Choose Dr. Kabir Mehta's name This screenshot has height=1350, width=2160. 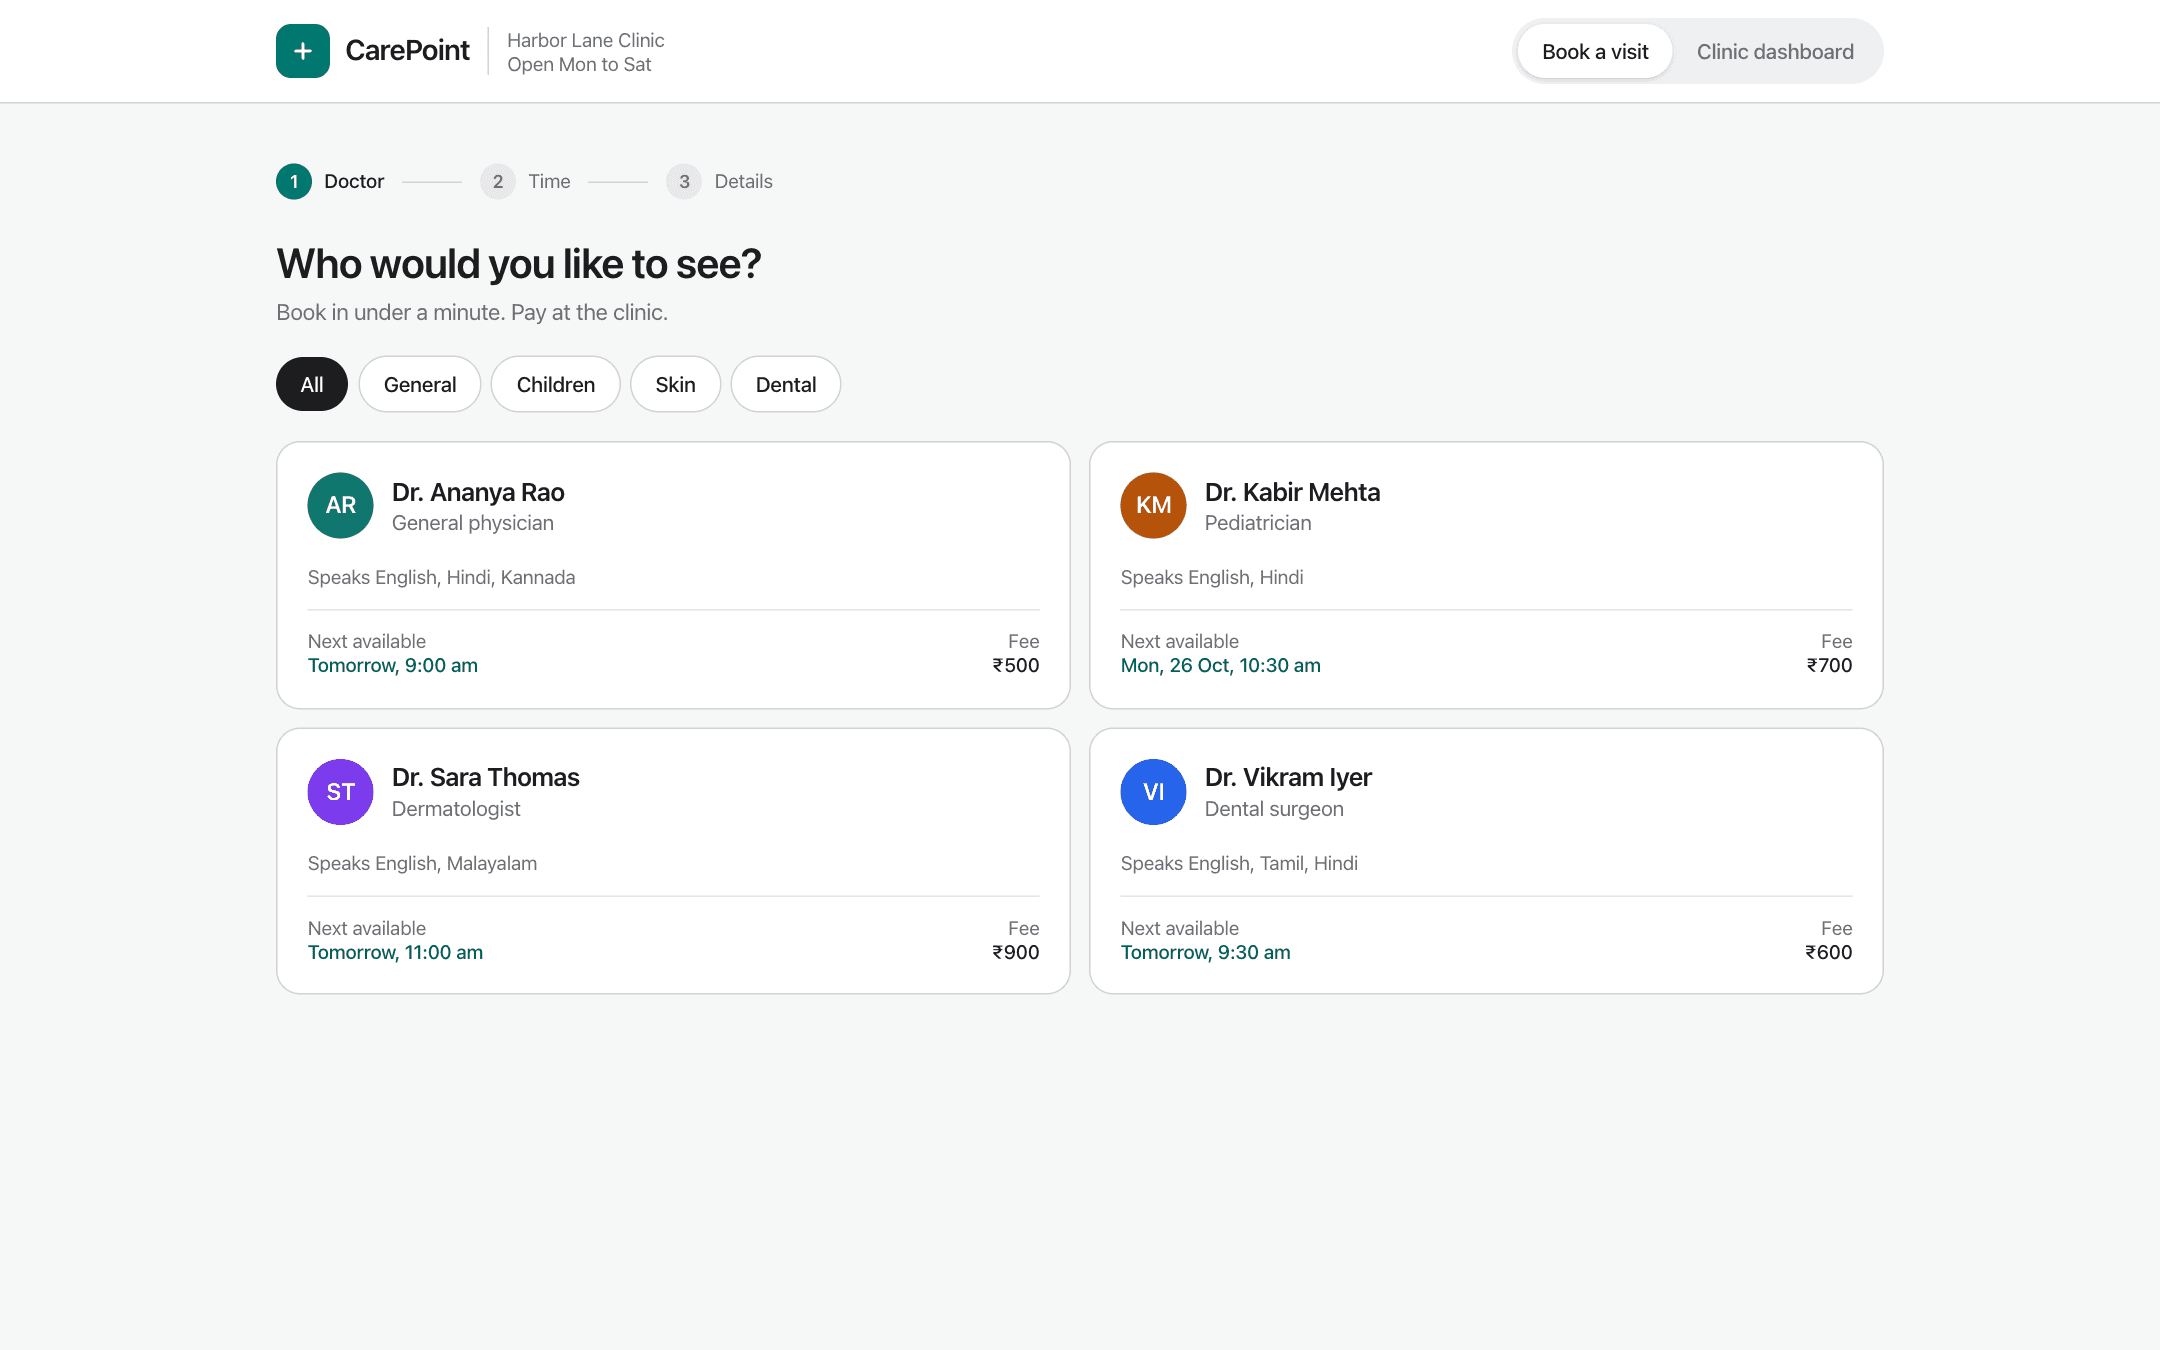point(1292,492)
